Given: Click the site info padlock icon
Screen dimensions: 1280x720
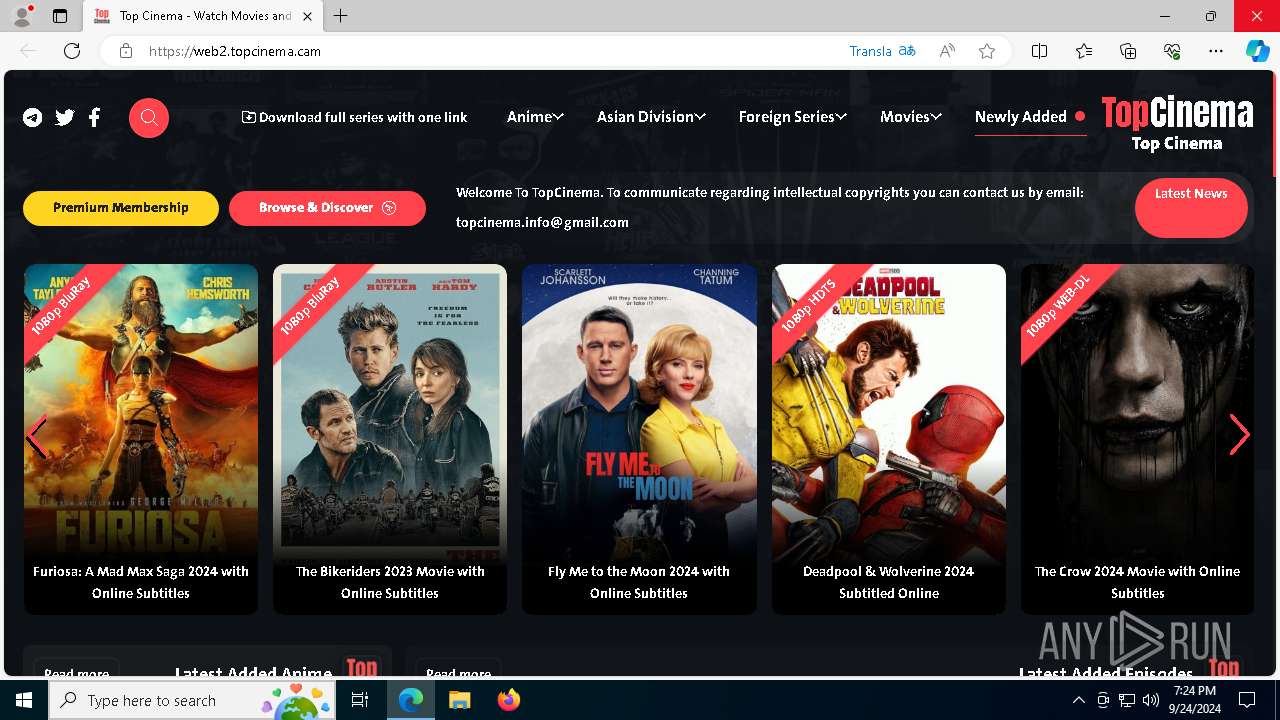Looking at the screenshot, I should pos(125,51).
